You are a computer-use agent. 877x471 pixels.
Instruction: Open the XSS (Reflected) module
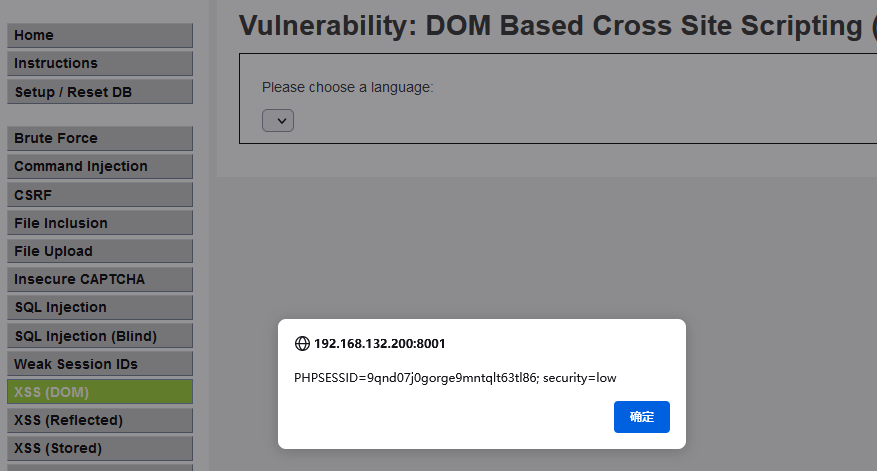(x=99, y=420)
